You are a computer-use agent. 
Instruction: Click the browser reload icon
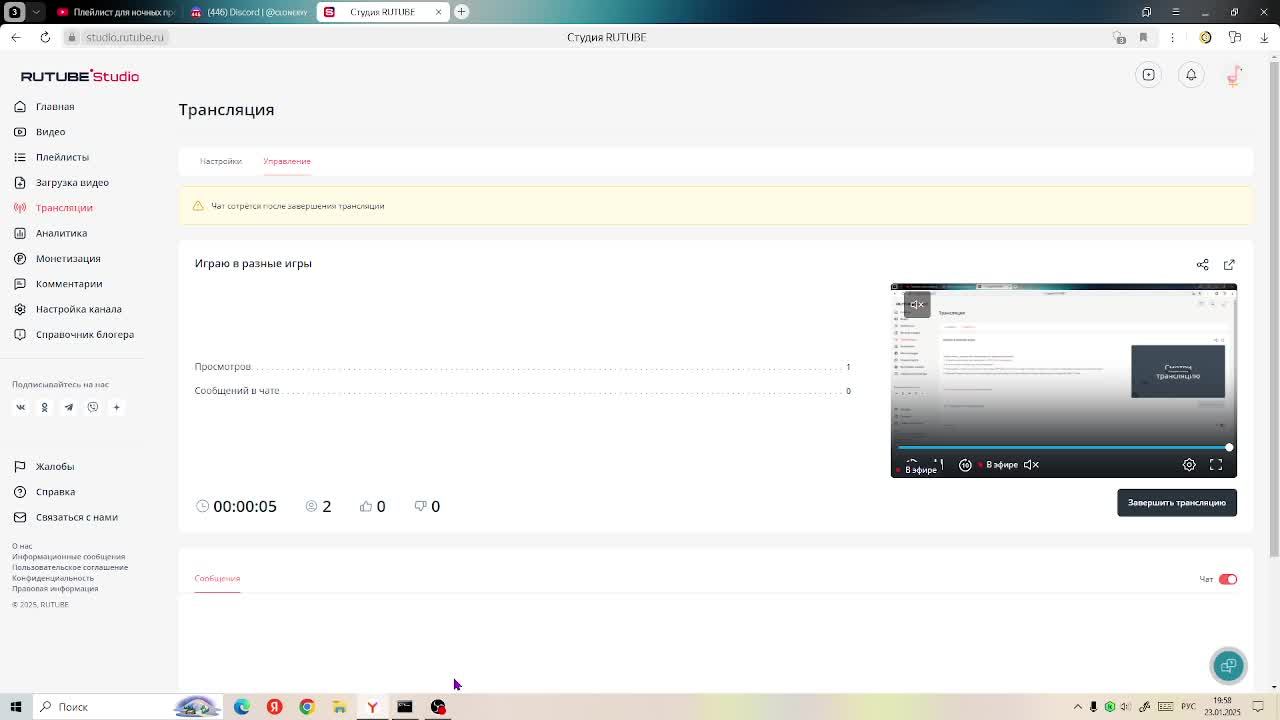[45, 37]
